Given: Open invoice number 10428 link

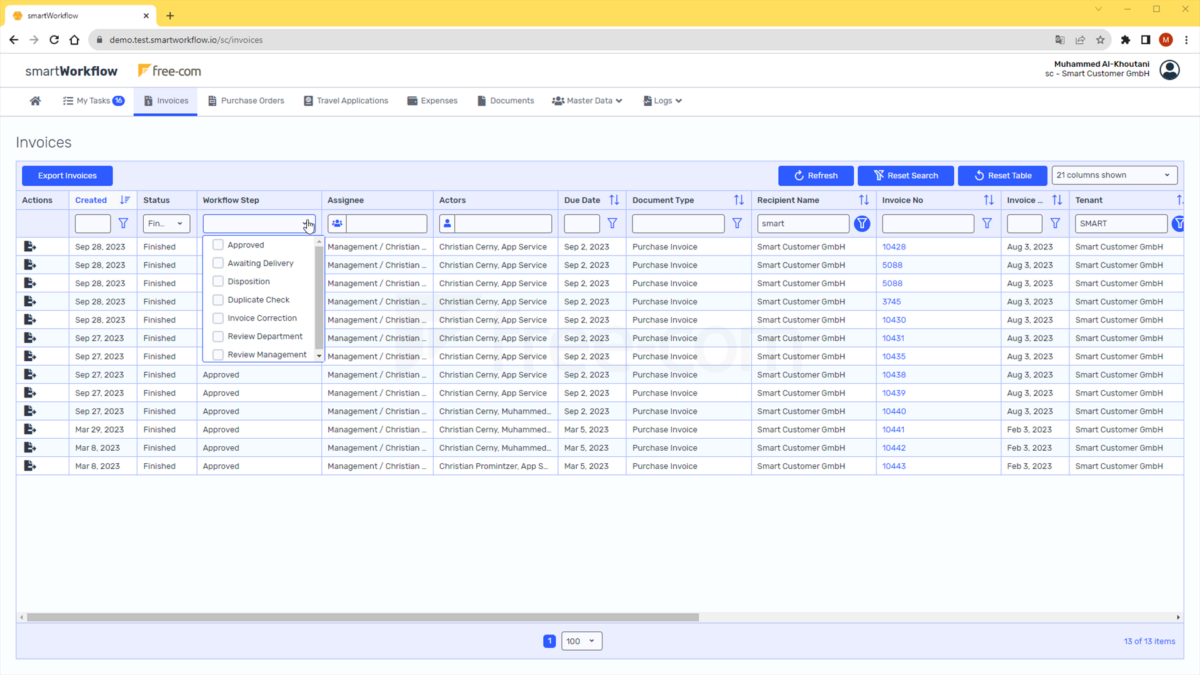Looking at the screenshot, I should click(896, 247).
